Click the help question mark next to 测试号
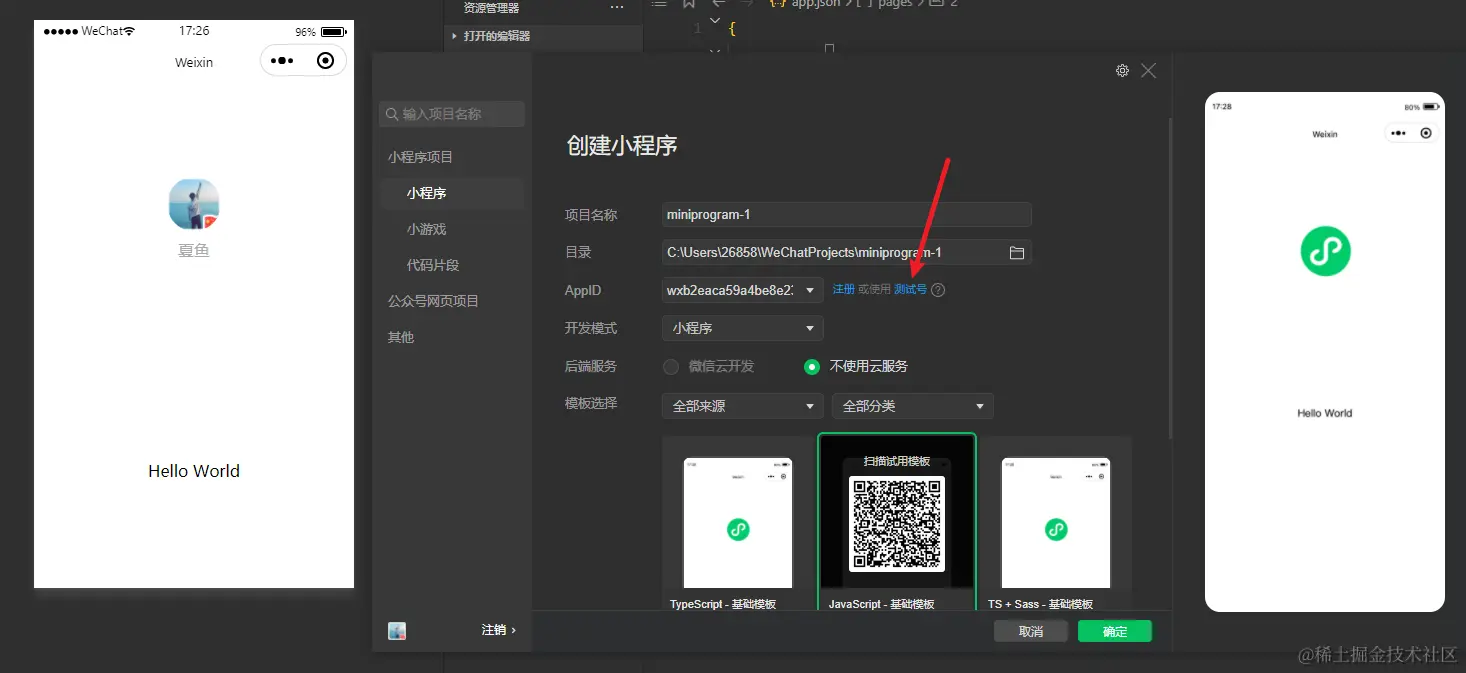Viewport: 1466px width, 673px height. pos(938,290)
